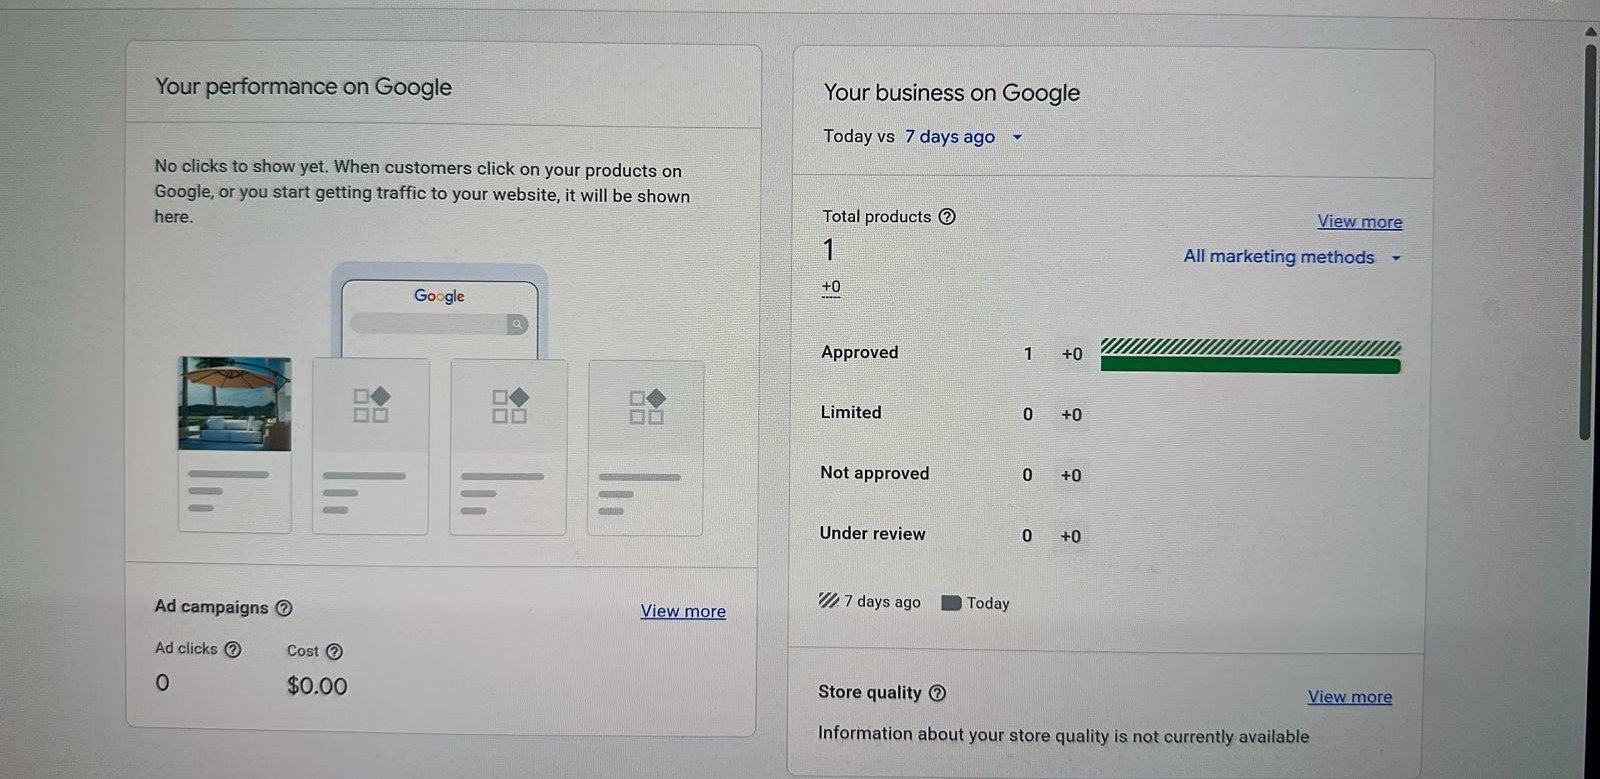Click the patio umbrella product thumbnail

(235, 404)
